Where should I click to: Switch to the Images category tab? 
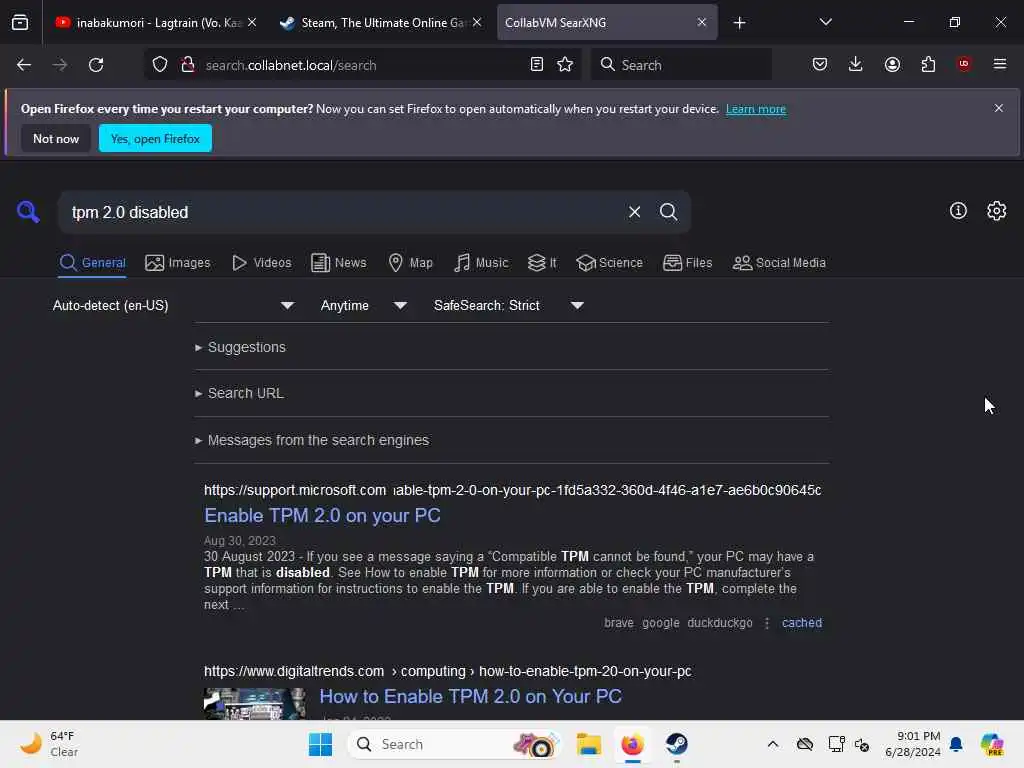click(x=178, y=263)
